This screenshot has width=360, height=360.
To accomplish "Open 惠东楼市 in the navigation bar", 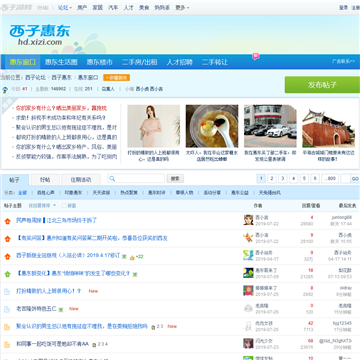I will (100, 62).
